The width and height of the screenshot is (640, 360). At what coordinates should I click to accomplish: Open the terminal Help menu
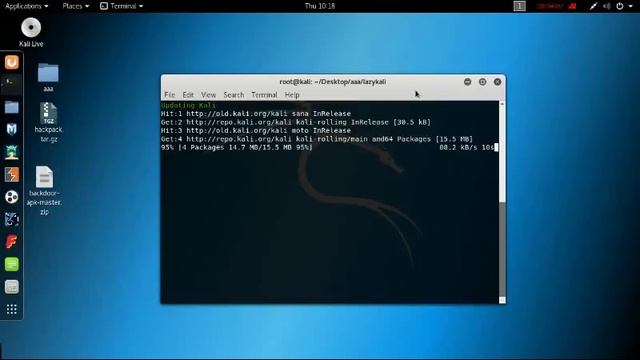point(292,95)
